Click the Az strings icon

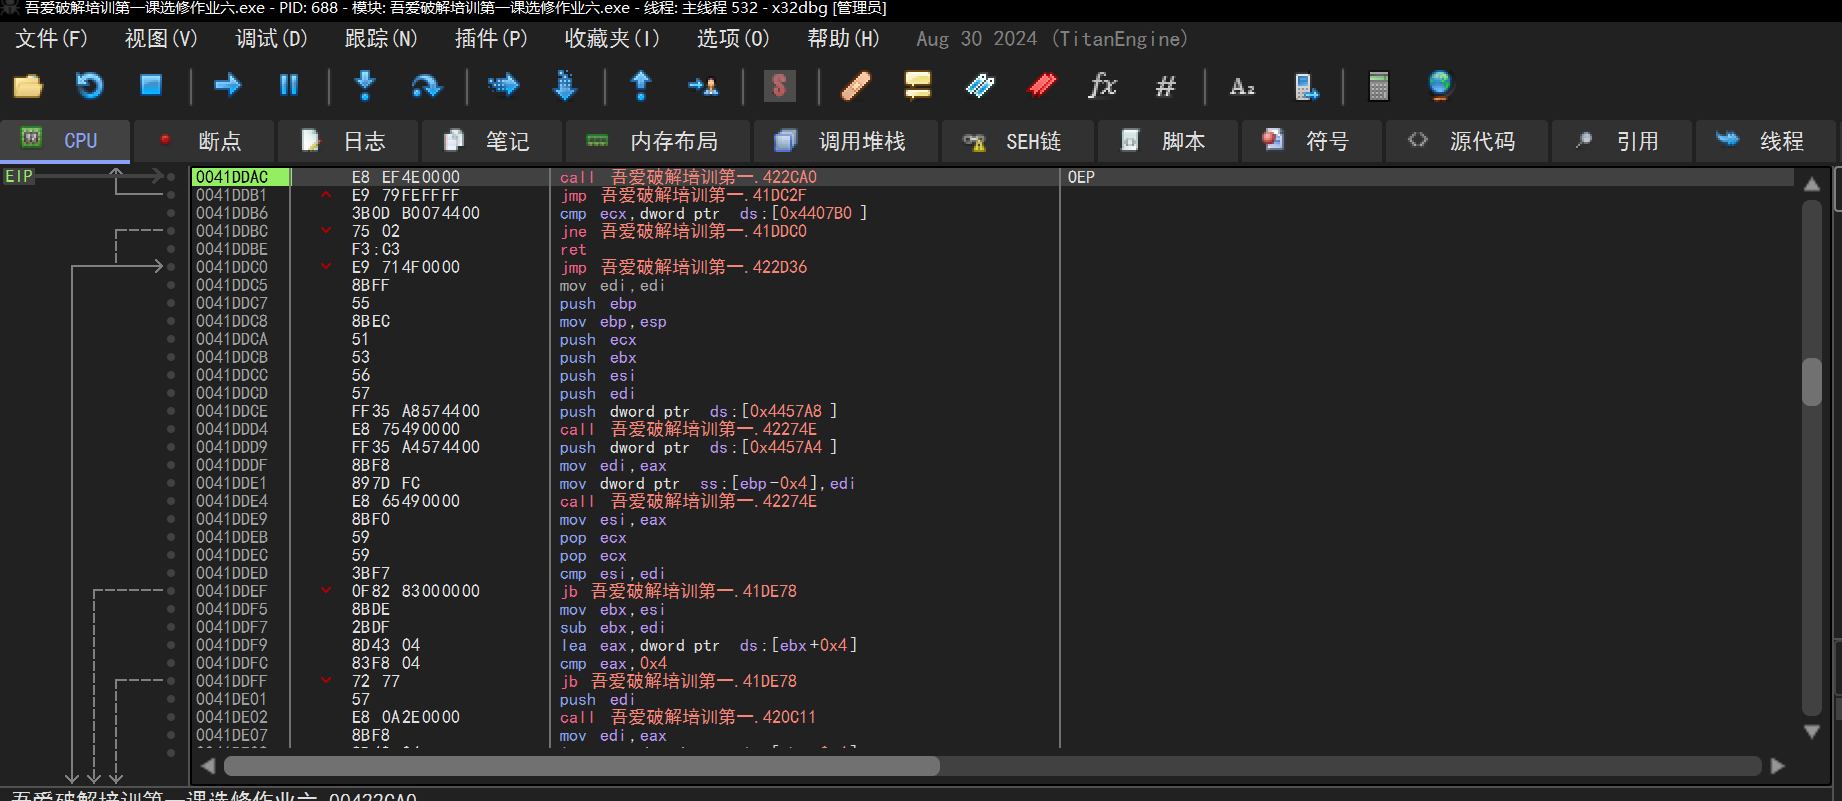(1242, 86)
